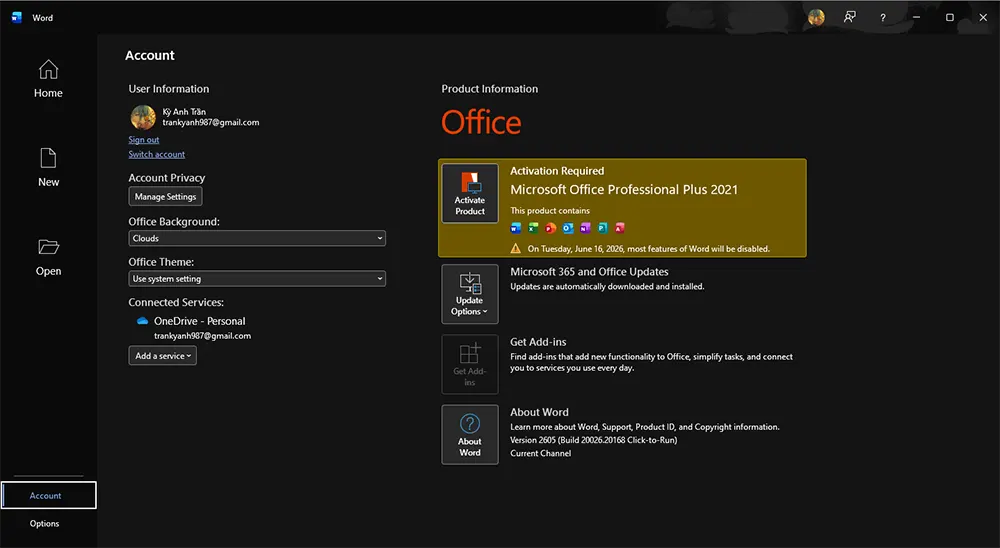The width and height of the screenshot is (1000, 548).
Task: Open the Add a service menu
Action: (163, 356)
